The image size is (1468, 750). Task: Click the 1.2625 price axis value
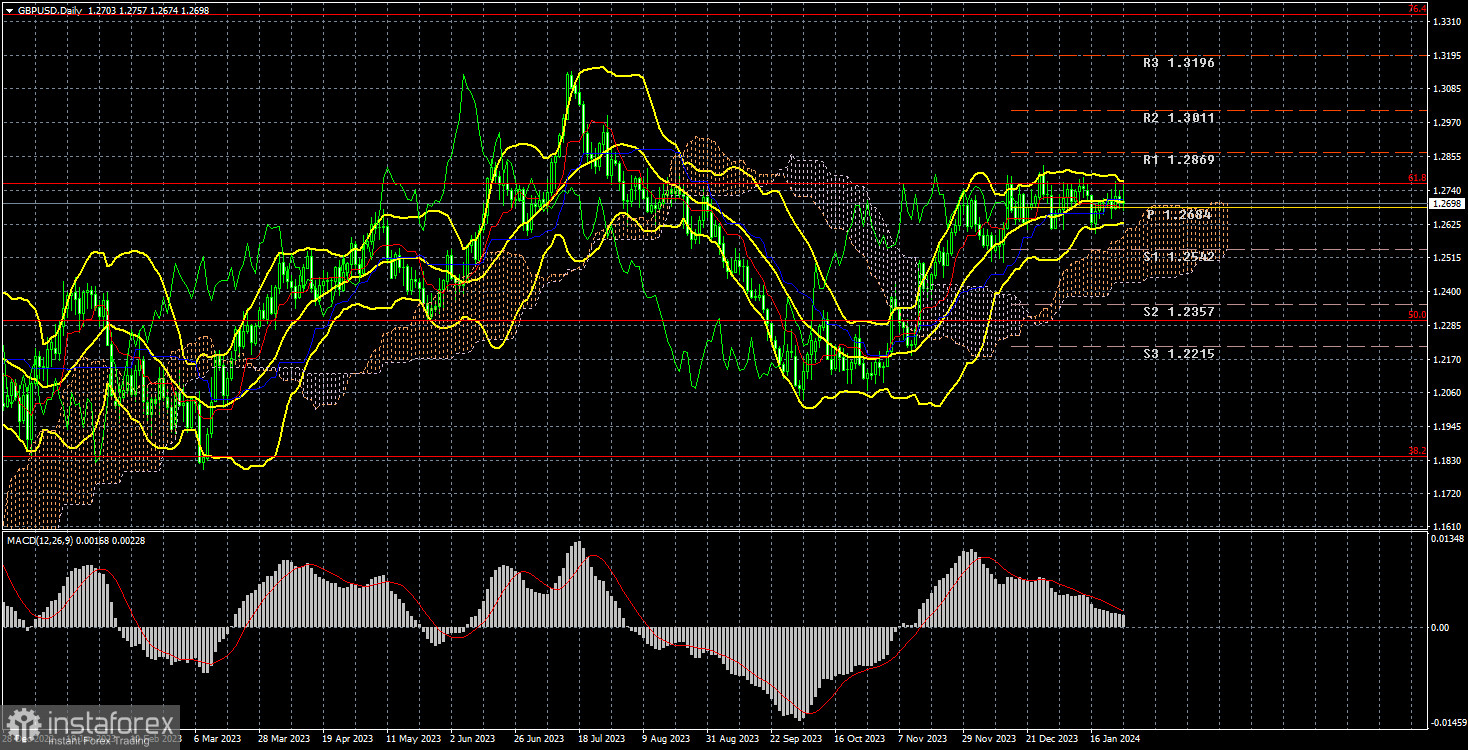coord(1446,224)
